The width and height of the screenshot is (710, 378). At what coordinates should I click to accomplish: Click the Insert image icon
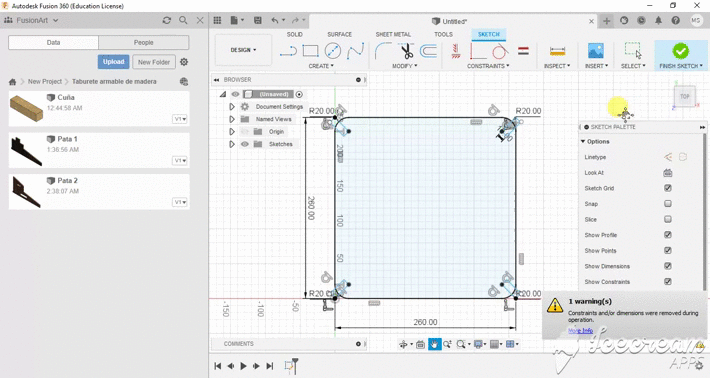coord(595,51)
